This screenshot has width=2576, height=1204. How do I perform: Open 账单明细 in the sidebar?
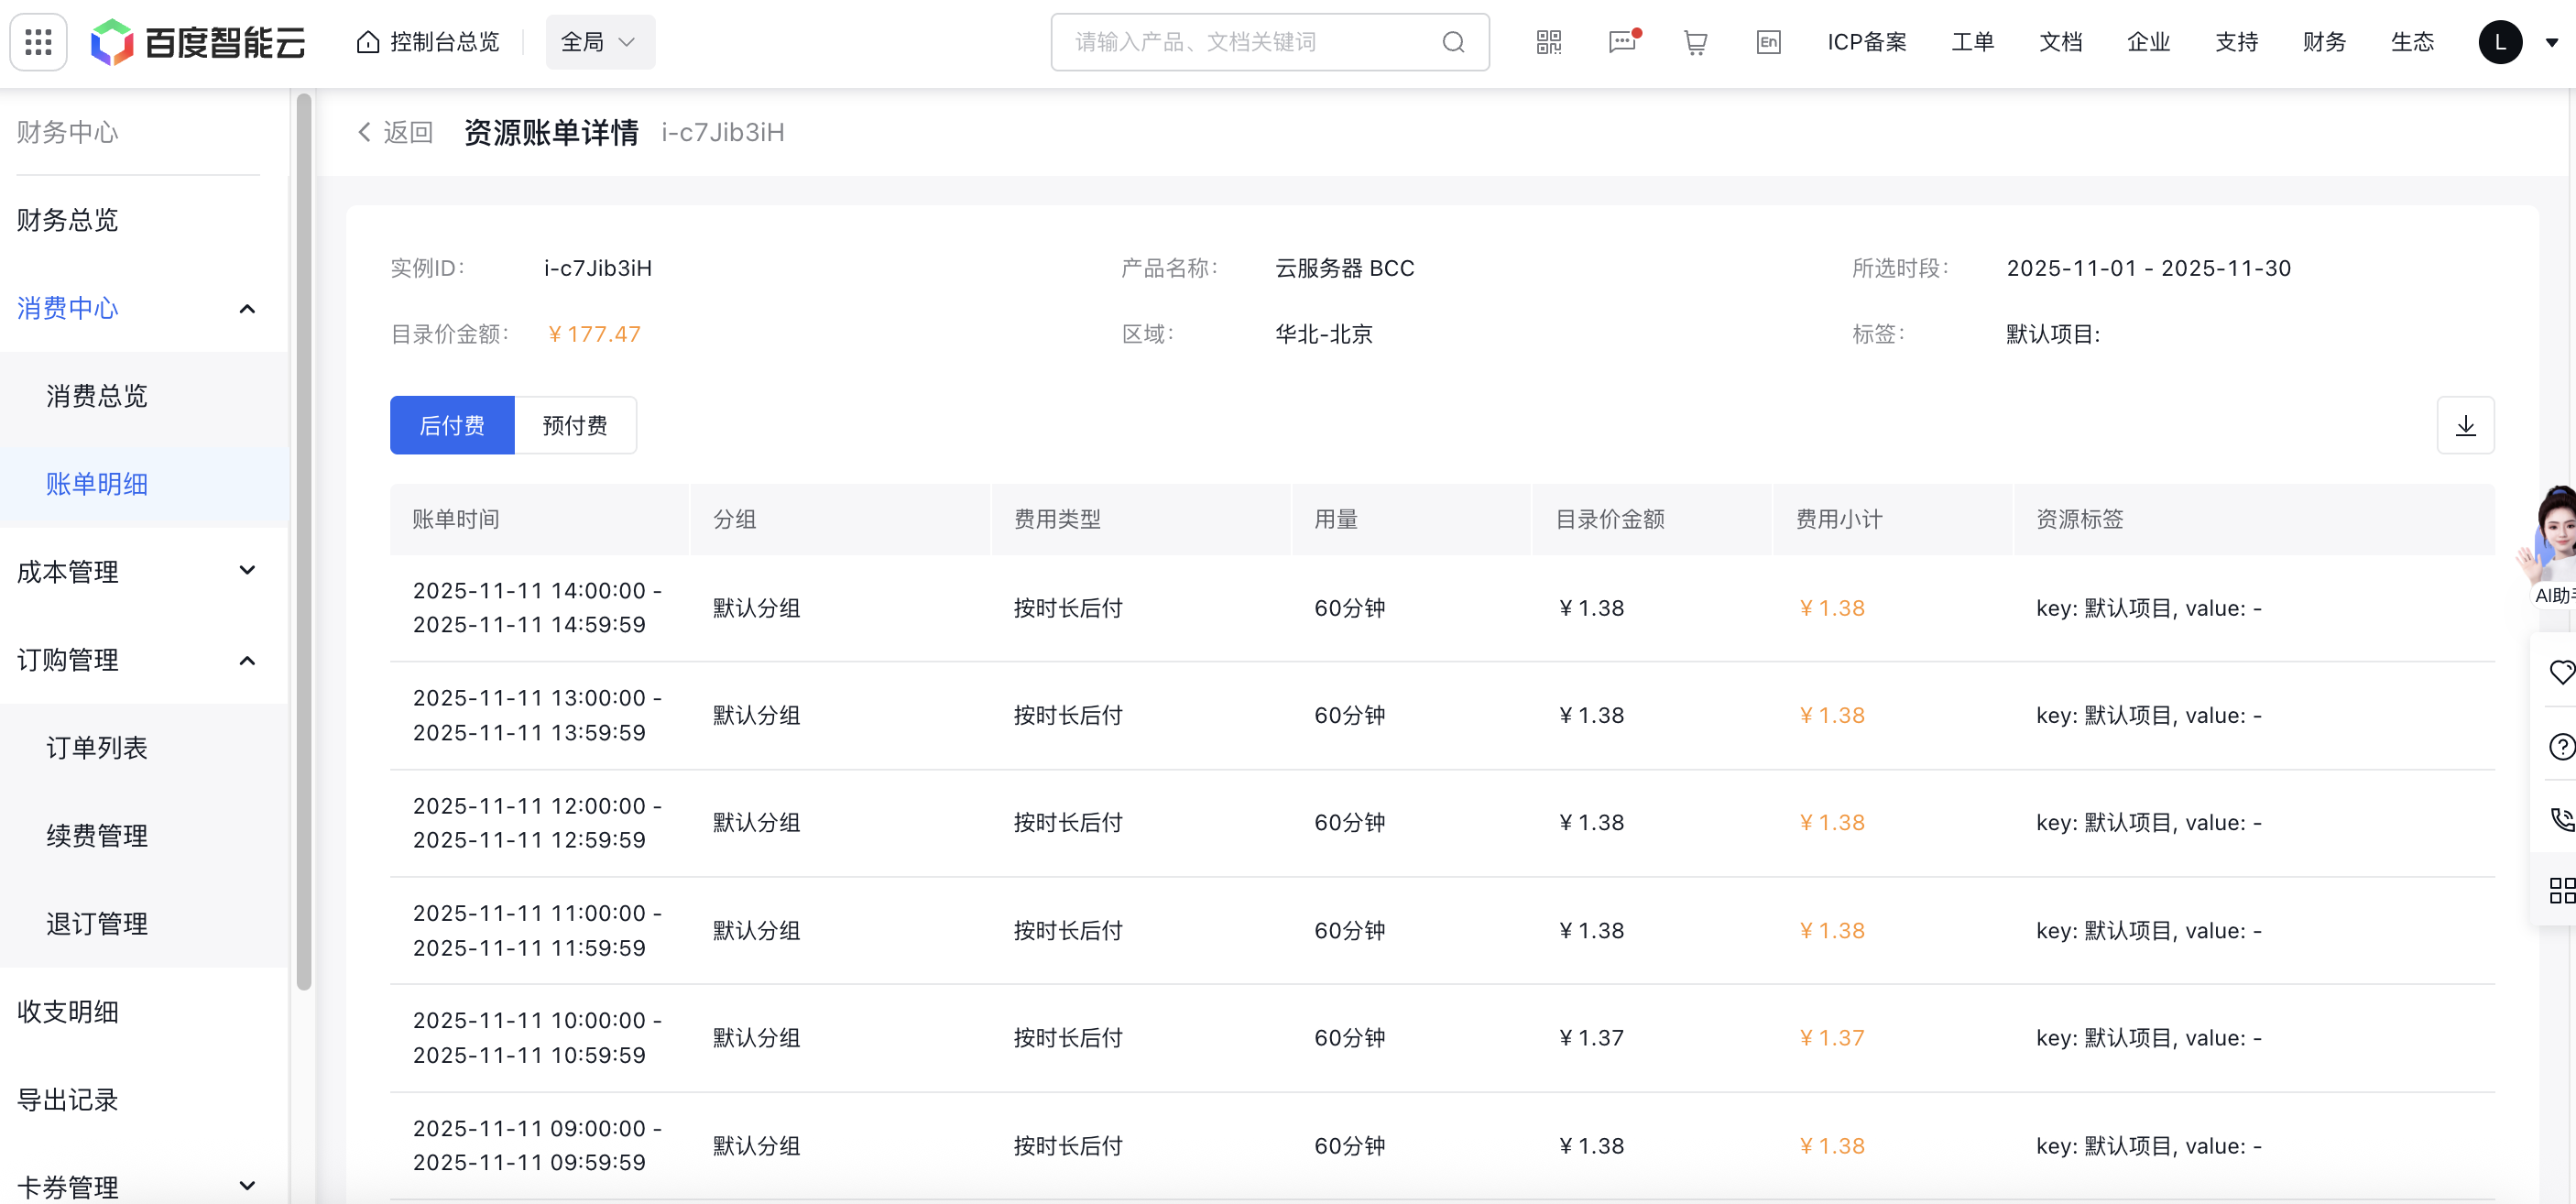point(97,484)
